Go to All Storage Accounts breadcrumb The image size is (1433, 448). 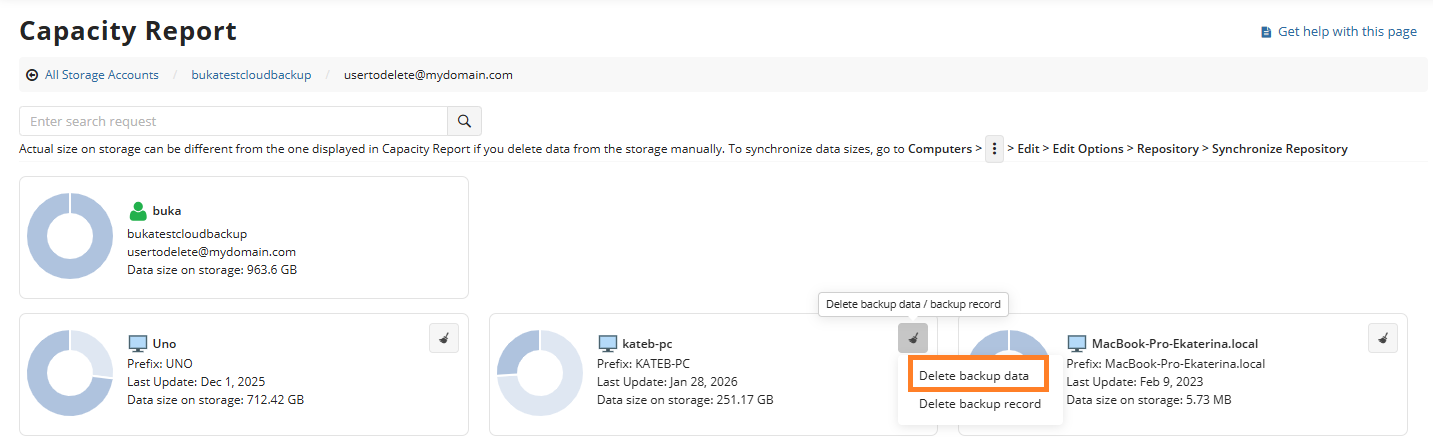point(101,75)
